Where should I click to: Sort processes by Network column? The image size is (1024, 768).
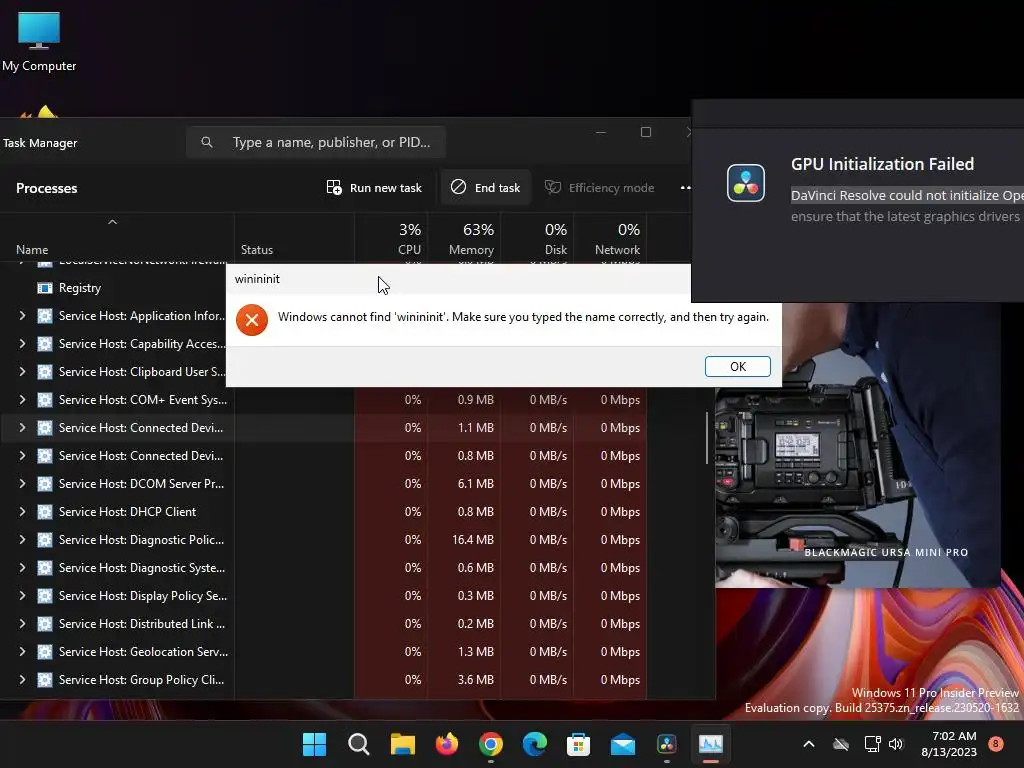tap(610, 238)
